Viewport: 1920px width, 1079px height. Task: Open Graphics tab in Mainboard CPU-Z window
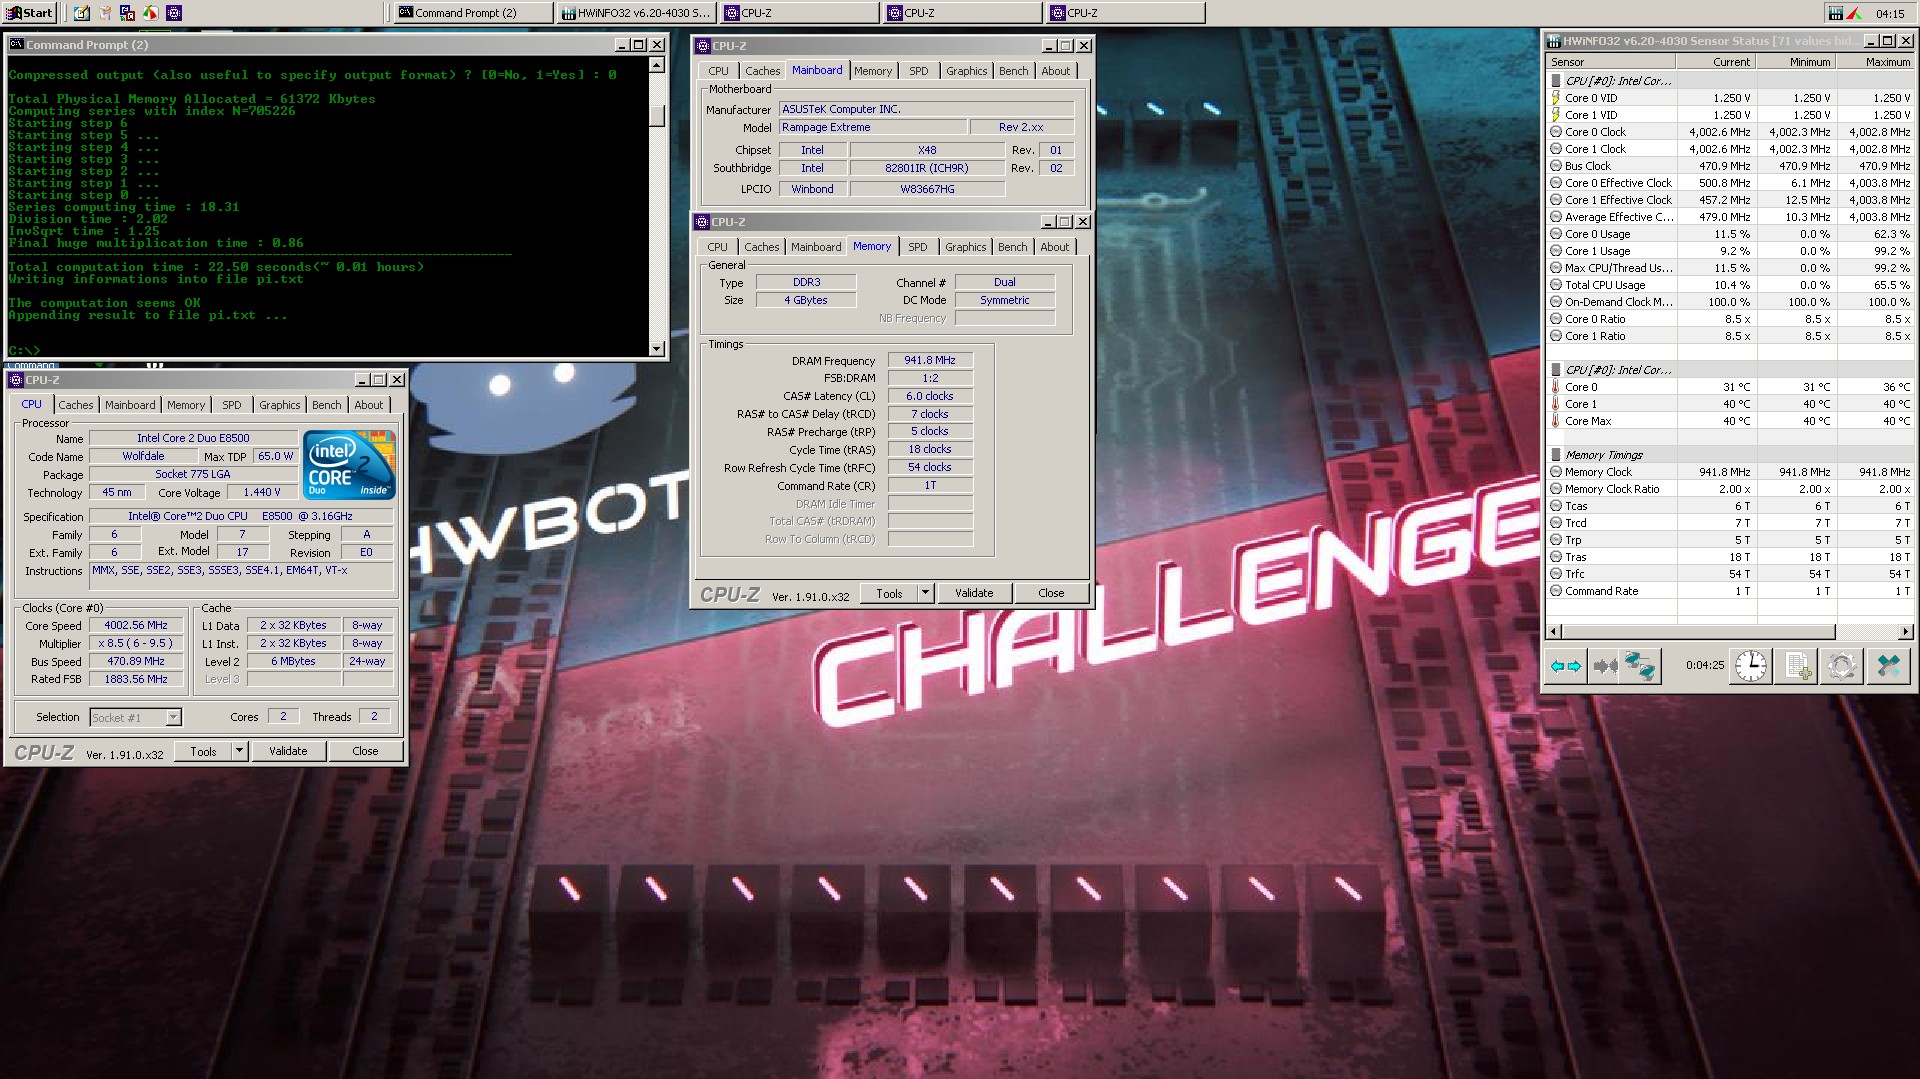tap(966, 71)
